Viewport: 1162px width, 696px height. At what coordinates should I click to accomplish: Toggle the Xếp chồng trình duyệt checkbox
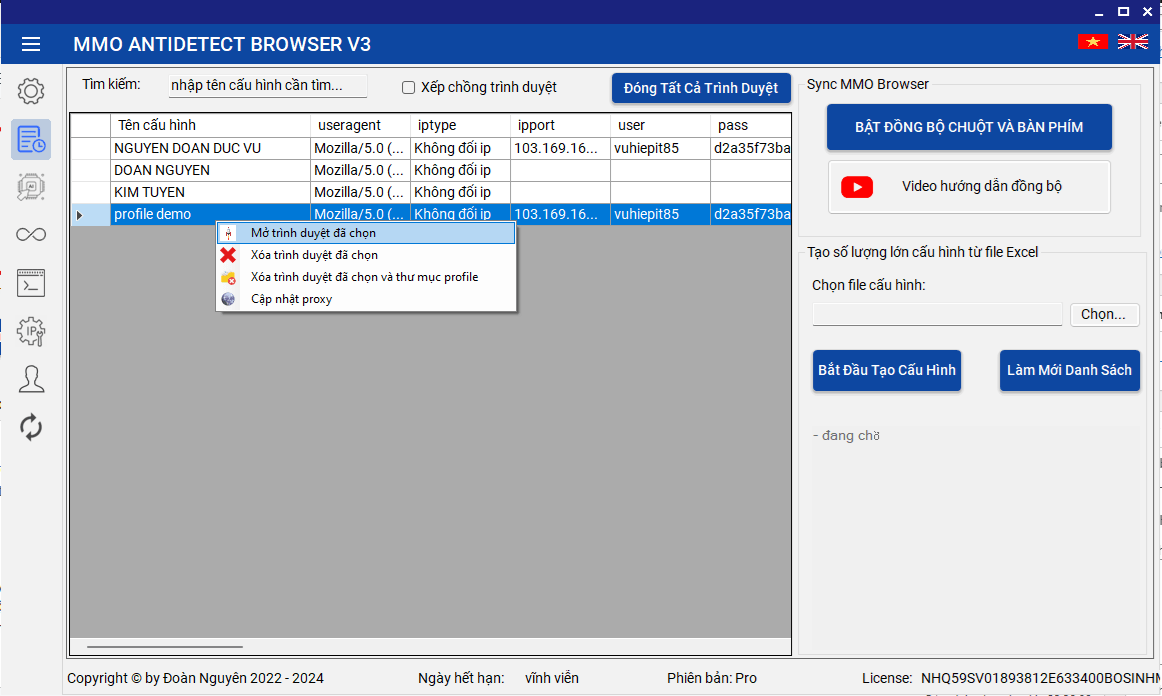pyautogui.click(x=408, y=87)
